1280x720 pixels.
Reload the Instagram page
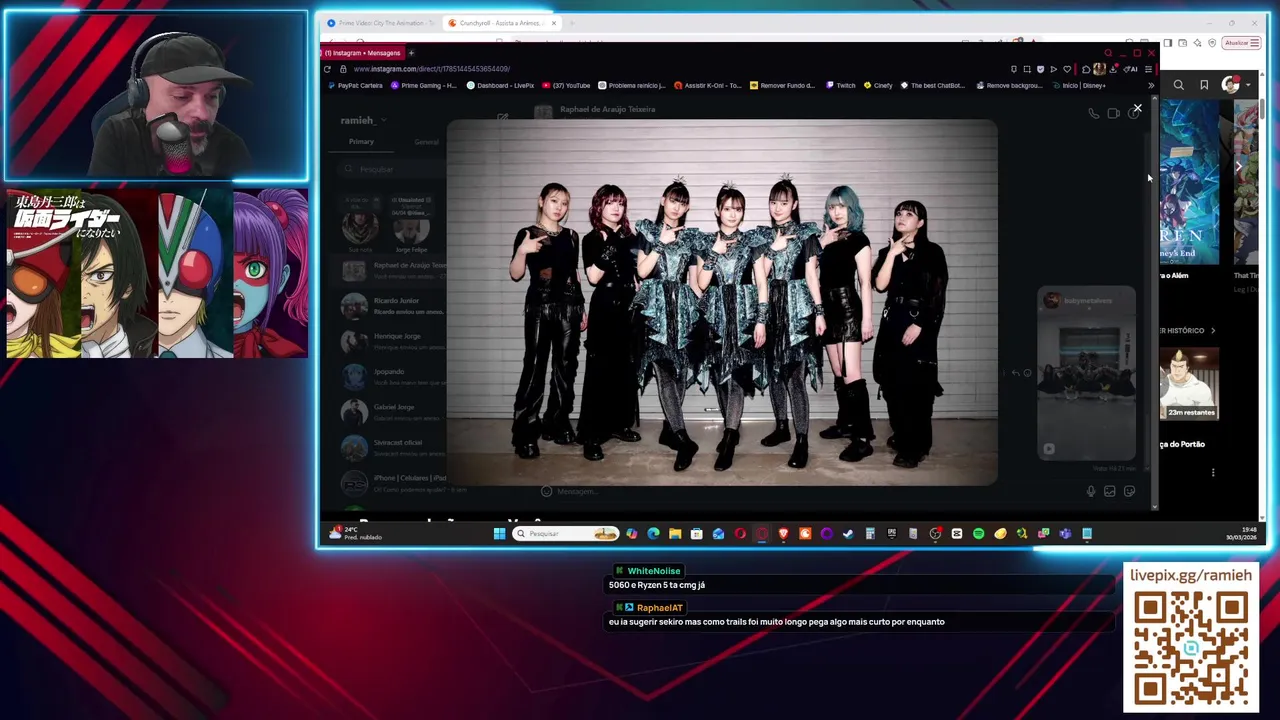[327, 69]
